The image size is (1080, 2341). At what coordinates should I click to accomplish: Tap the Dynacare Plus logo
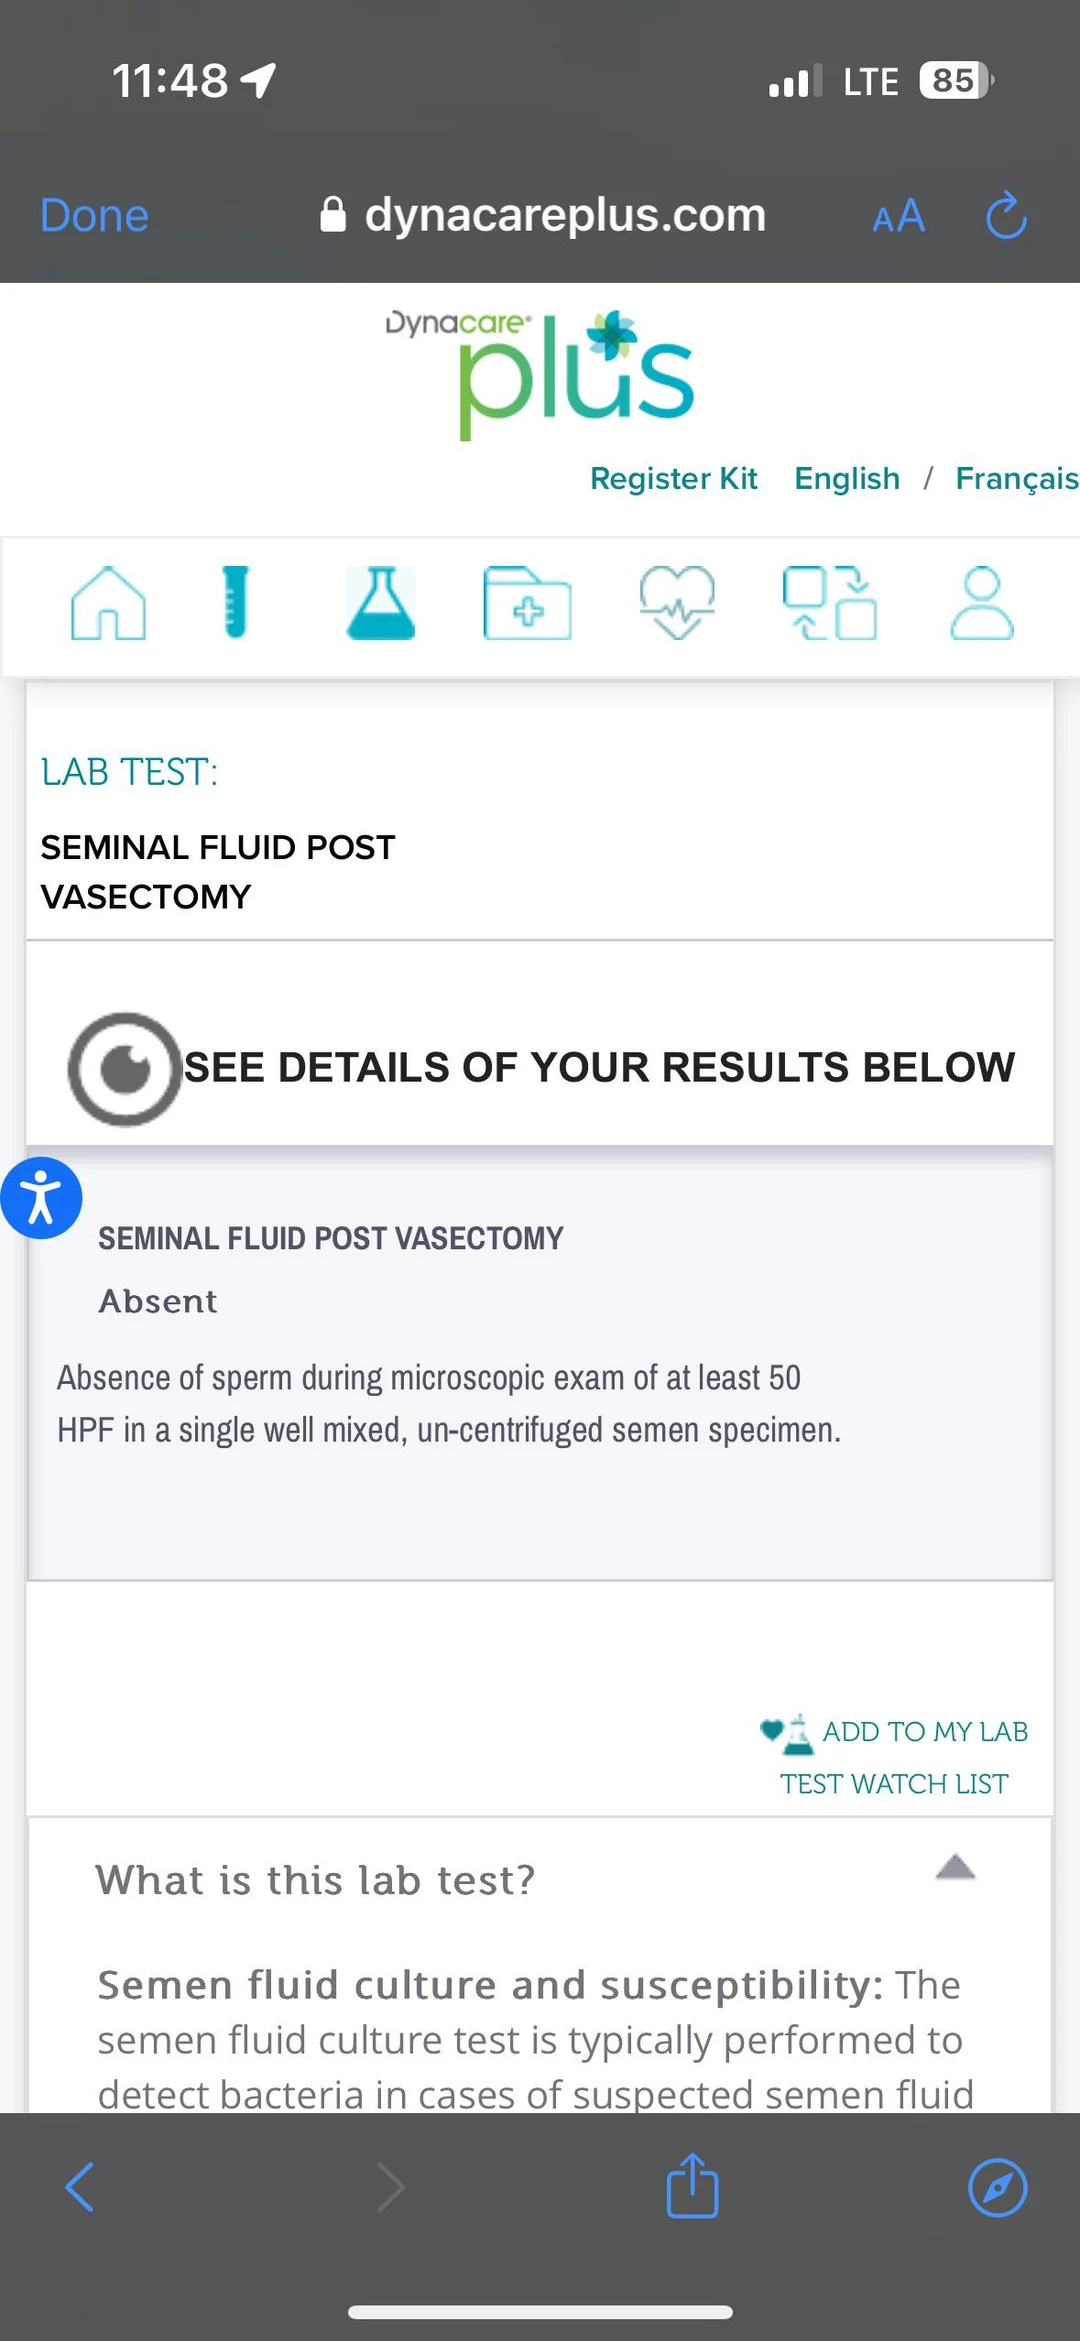tap(538, 370)
